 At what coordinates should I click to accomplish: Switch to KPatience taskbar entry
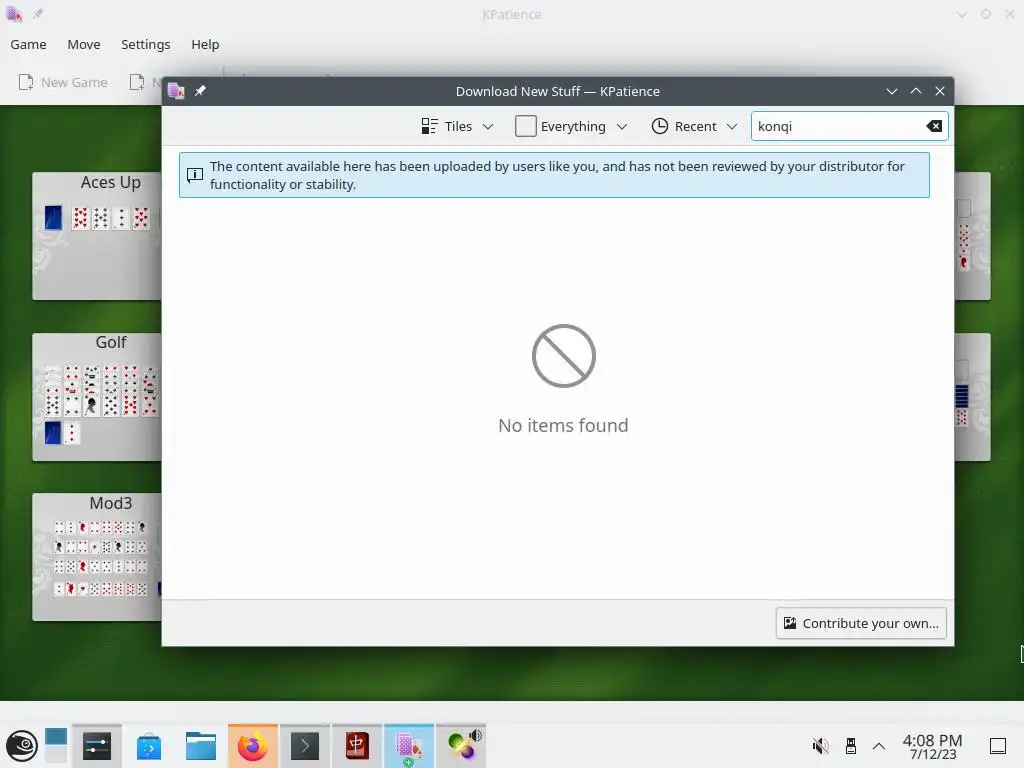(409, 746)
